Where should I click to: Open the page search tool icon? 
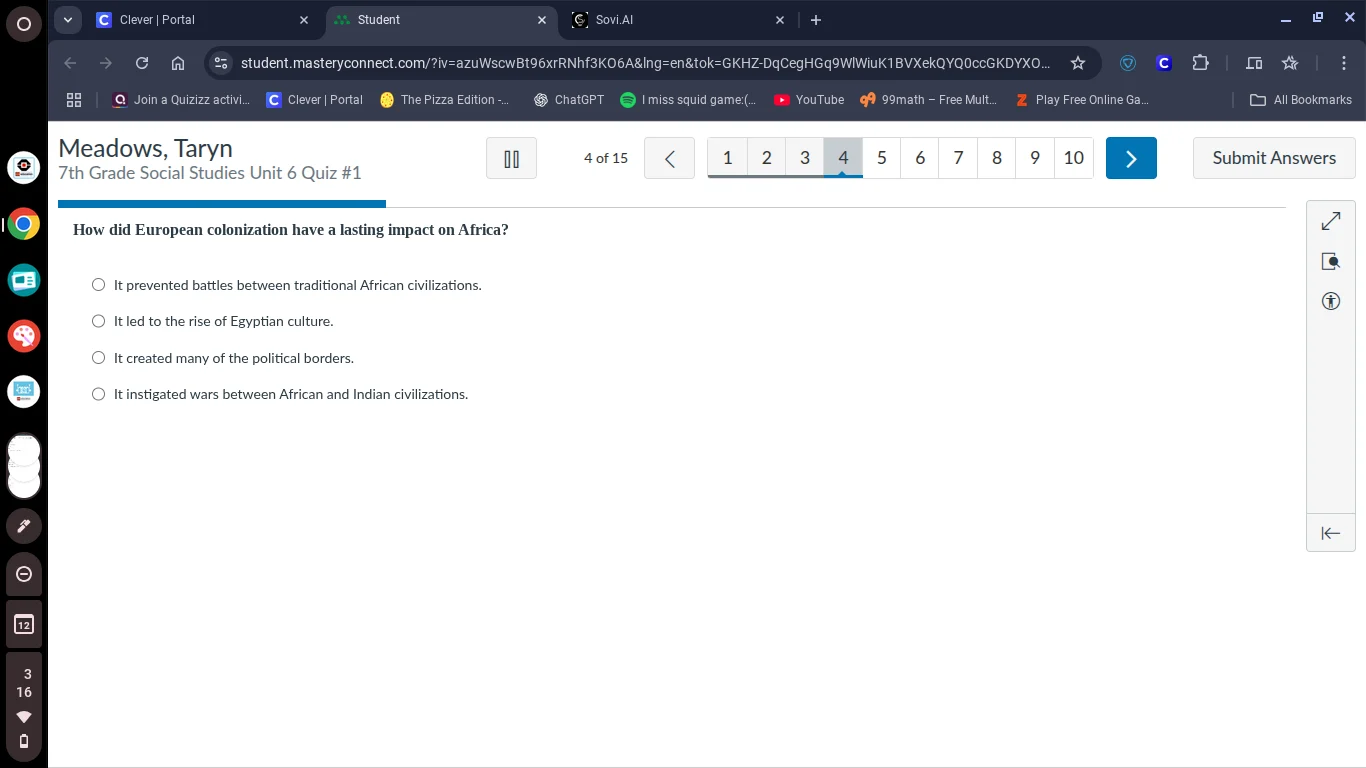coord(1330,261)
